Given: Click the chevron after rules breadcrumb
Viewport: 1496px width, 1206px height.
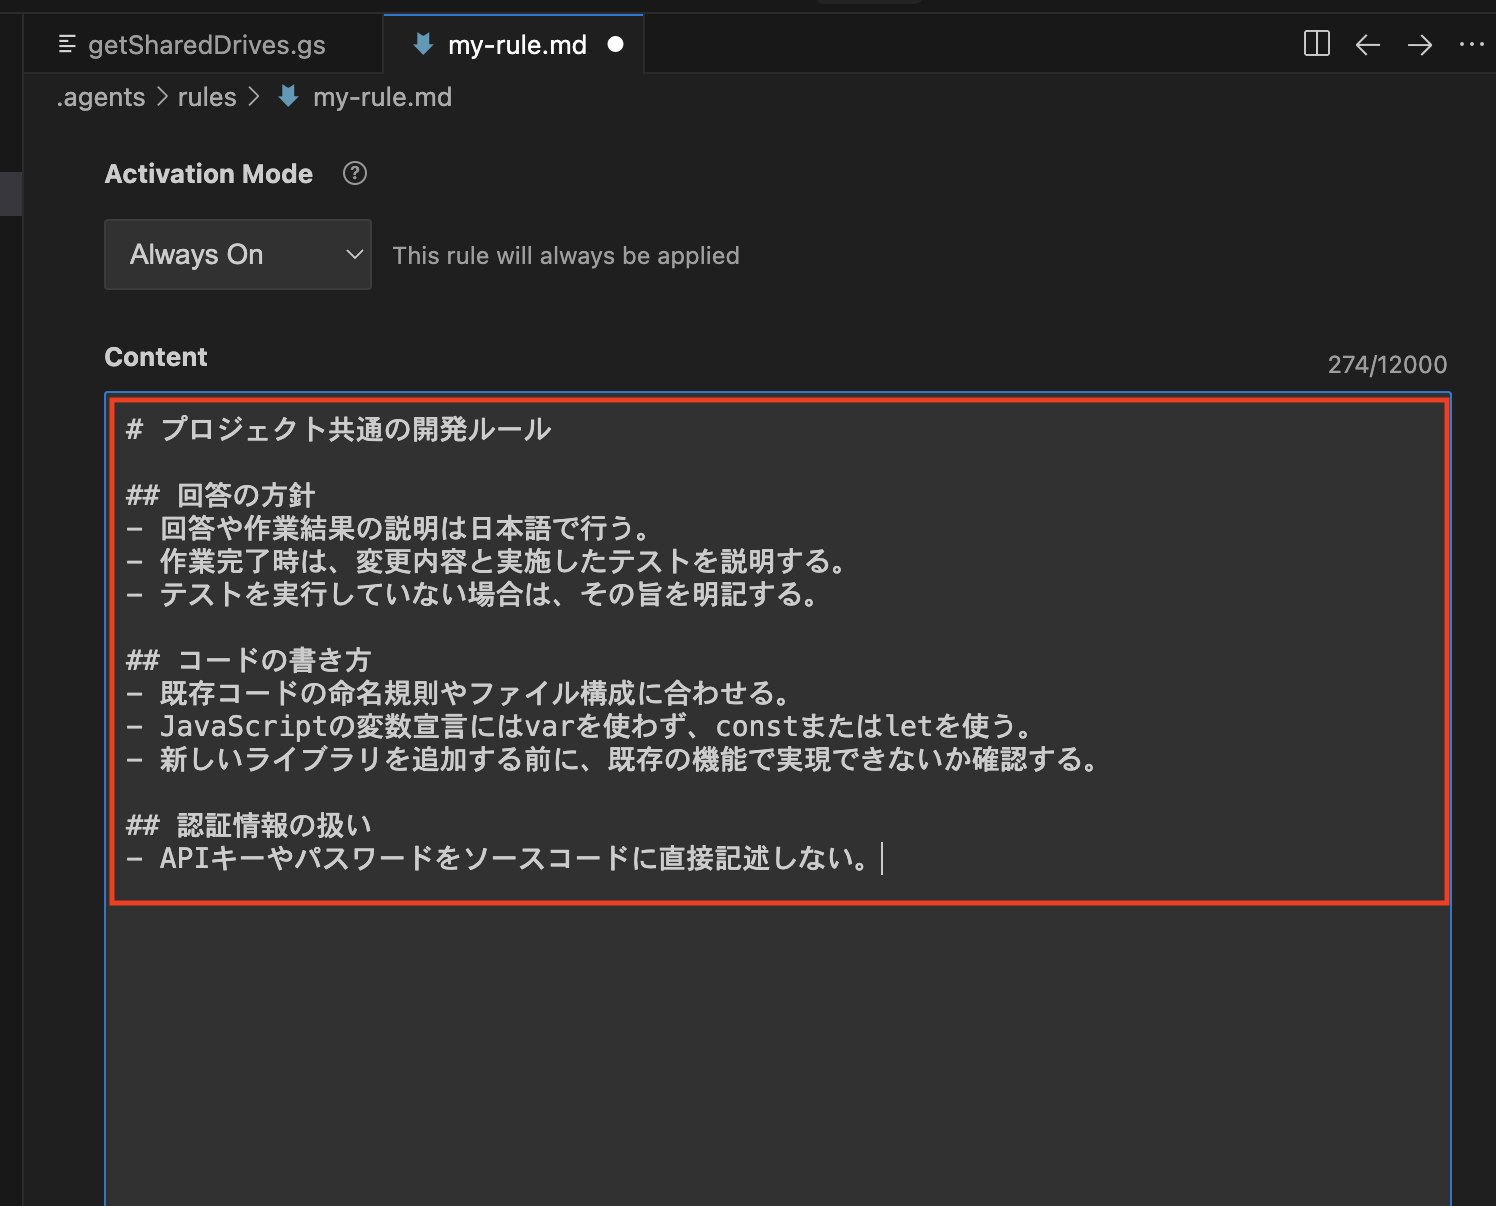Looking at the screenshot, I should point(254,97).
